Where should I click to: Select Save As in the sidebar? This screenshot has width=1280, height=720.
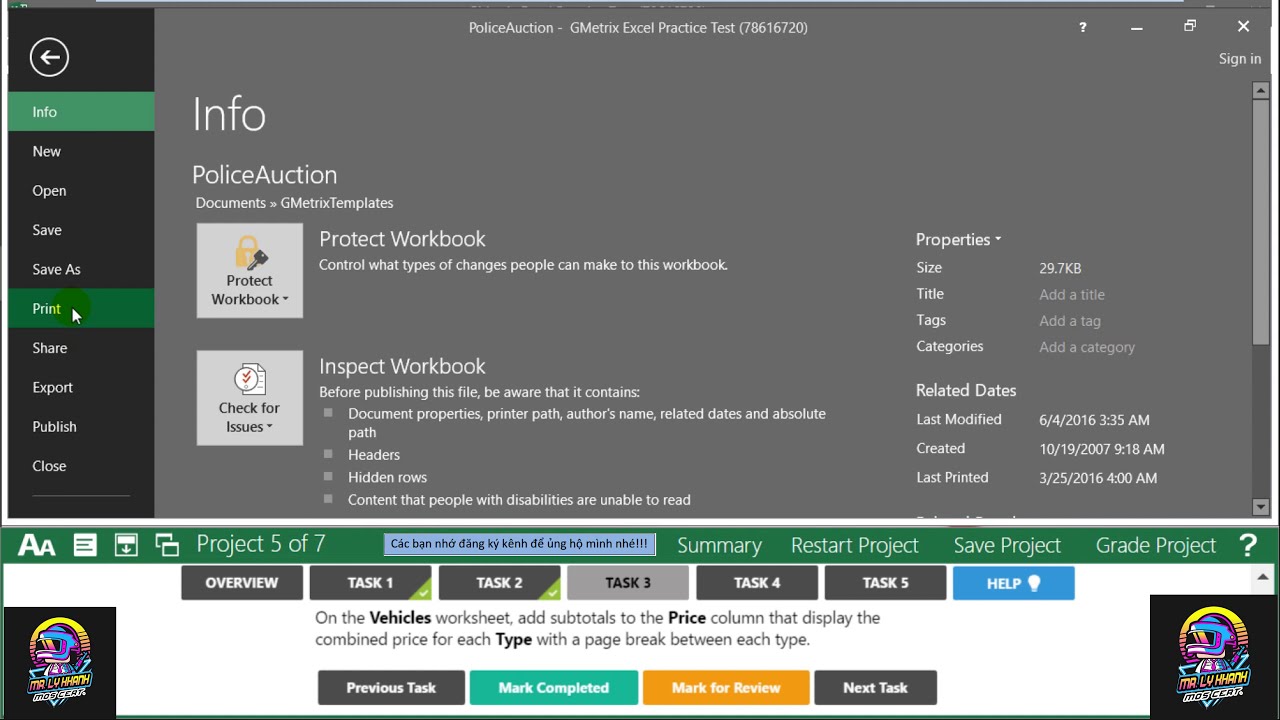(81, 269)
